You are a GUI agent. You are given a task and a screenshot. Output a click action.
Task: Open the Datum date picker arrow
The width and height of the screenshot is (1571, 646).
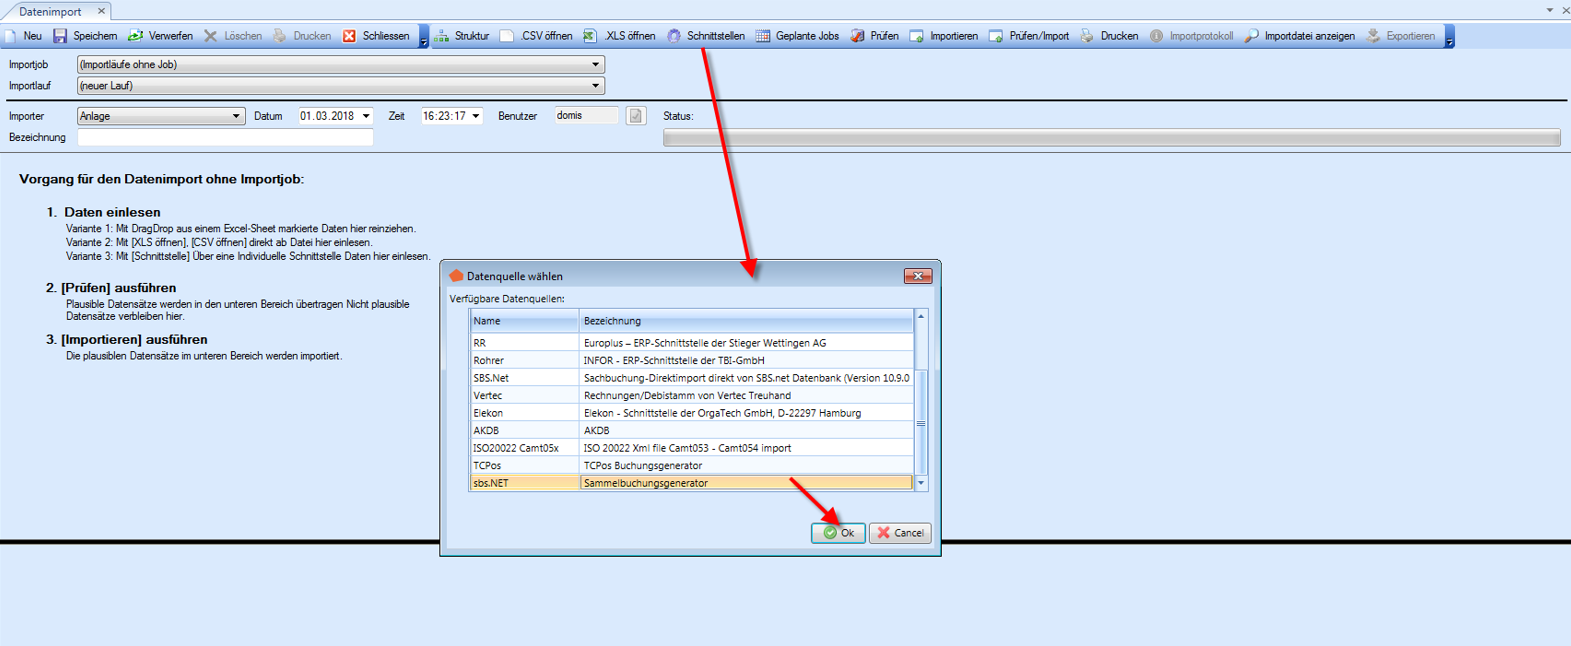(366, 117)
